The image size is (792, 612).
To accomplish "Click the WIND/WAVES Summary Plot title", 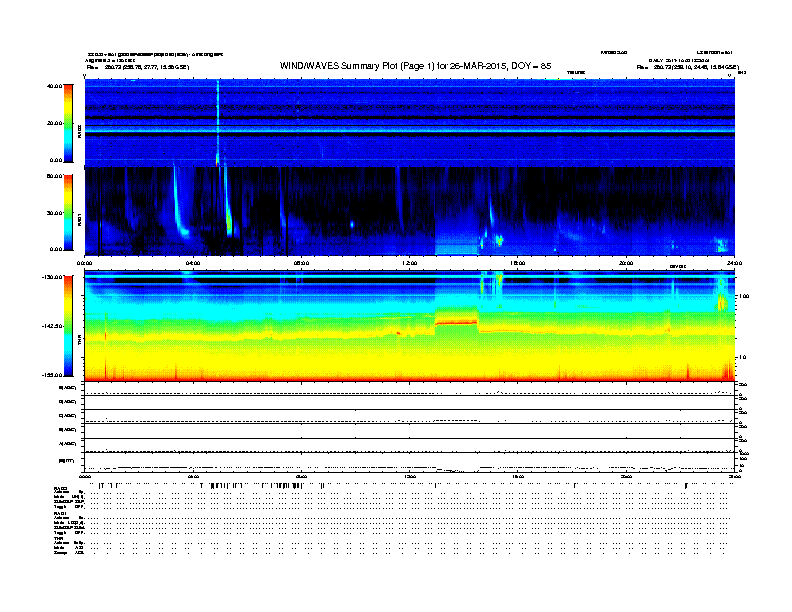I will 415,66.
